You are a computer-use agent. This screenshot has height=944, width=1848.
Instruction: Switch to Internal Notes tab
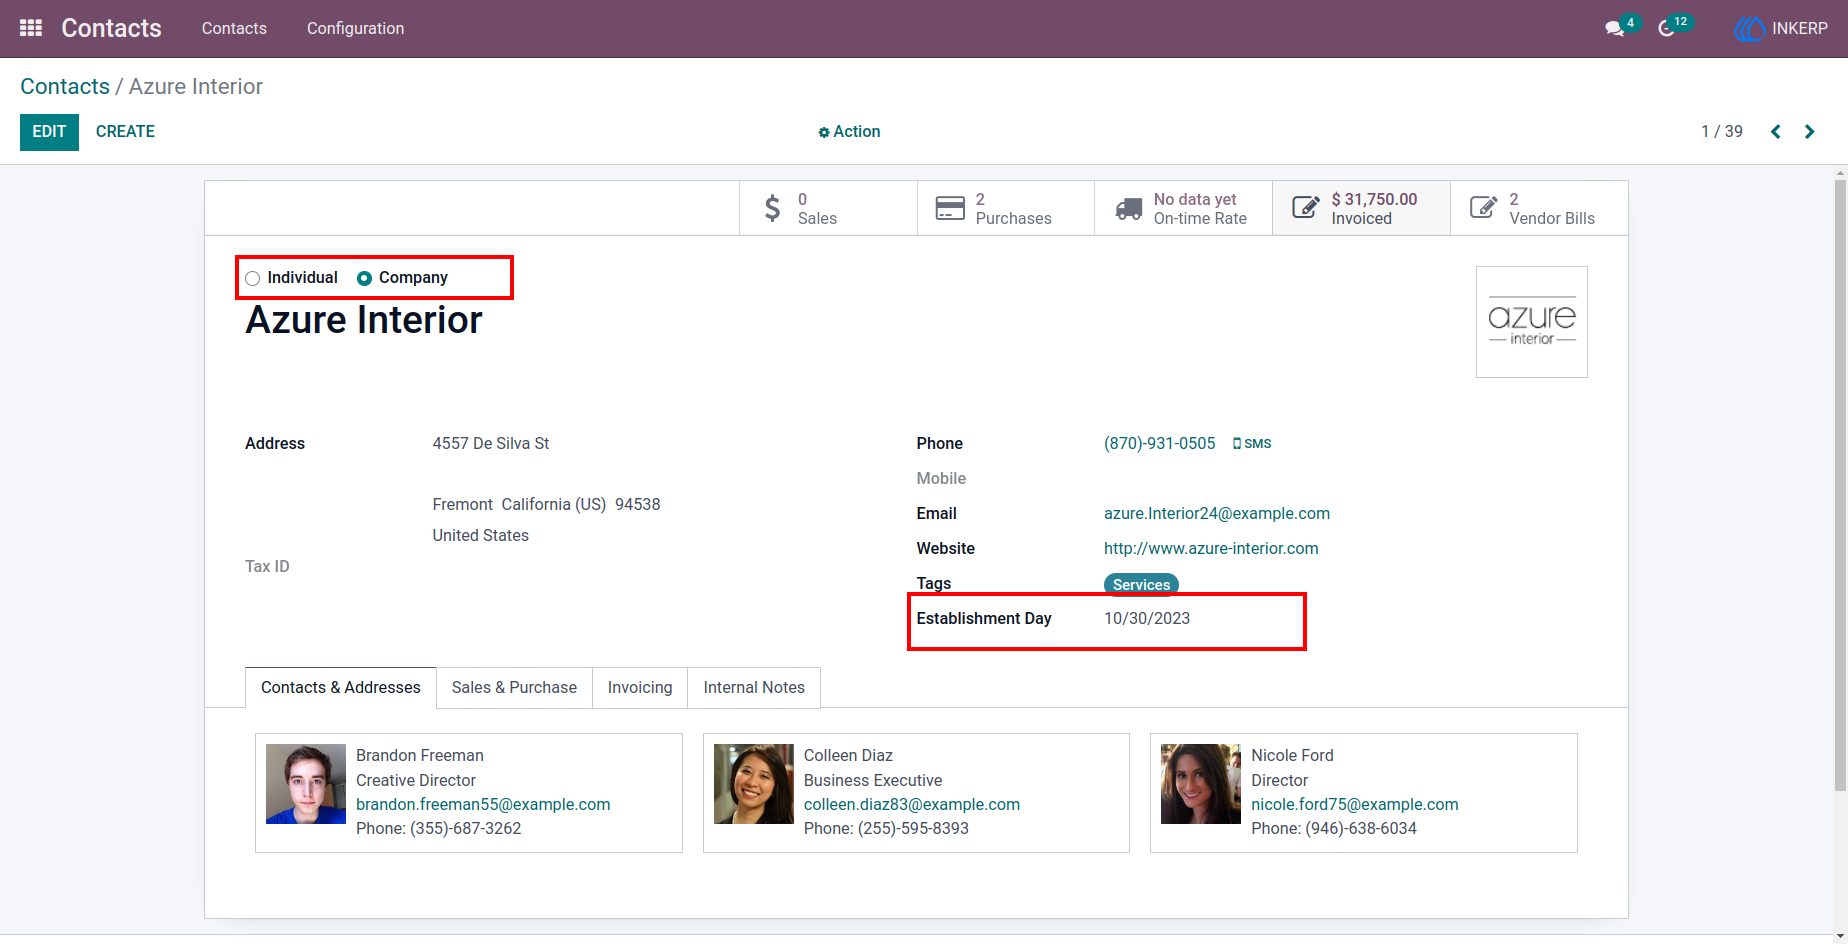(754, 687)
